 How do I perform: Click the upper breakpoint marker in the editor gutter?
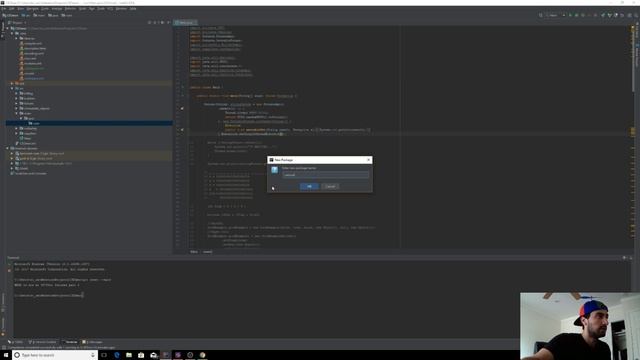click(x=182, y=109)
